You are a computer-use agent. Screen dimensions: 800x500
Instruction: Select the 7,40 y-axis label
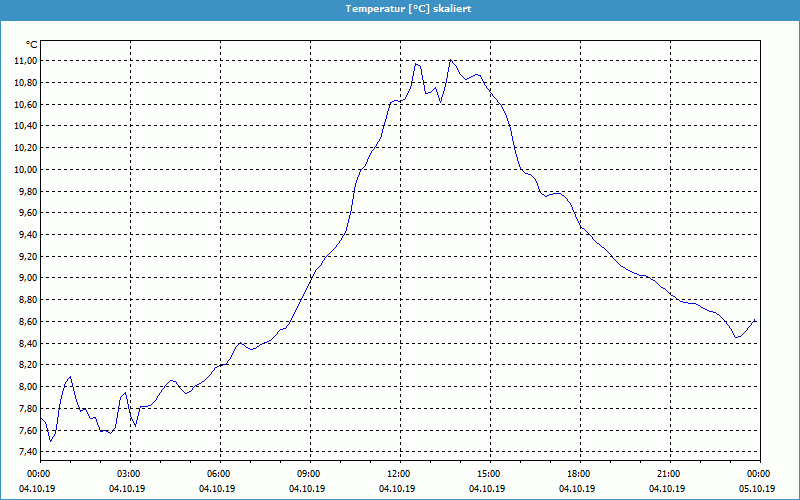[x=26, y=452]
